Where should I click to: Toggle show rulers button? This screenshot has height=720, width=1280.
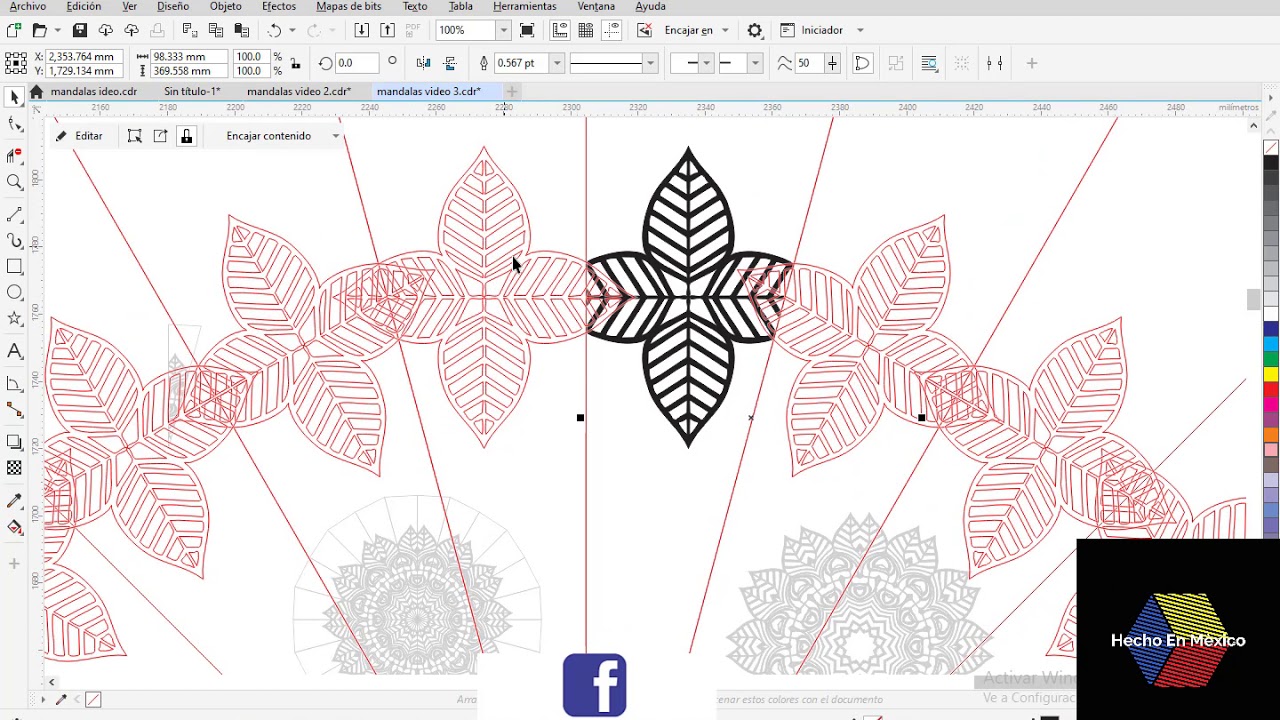point(560,30)
